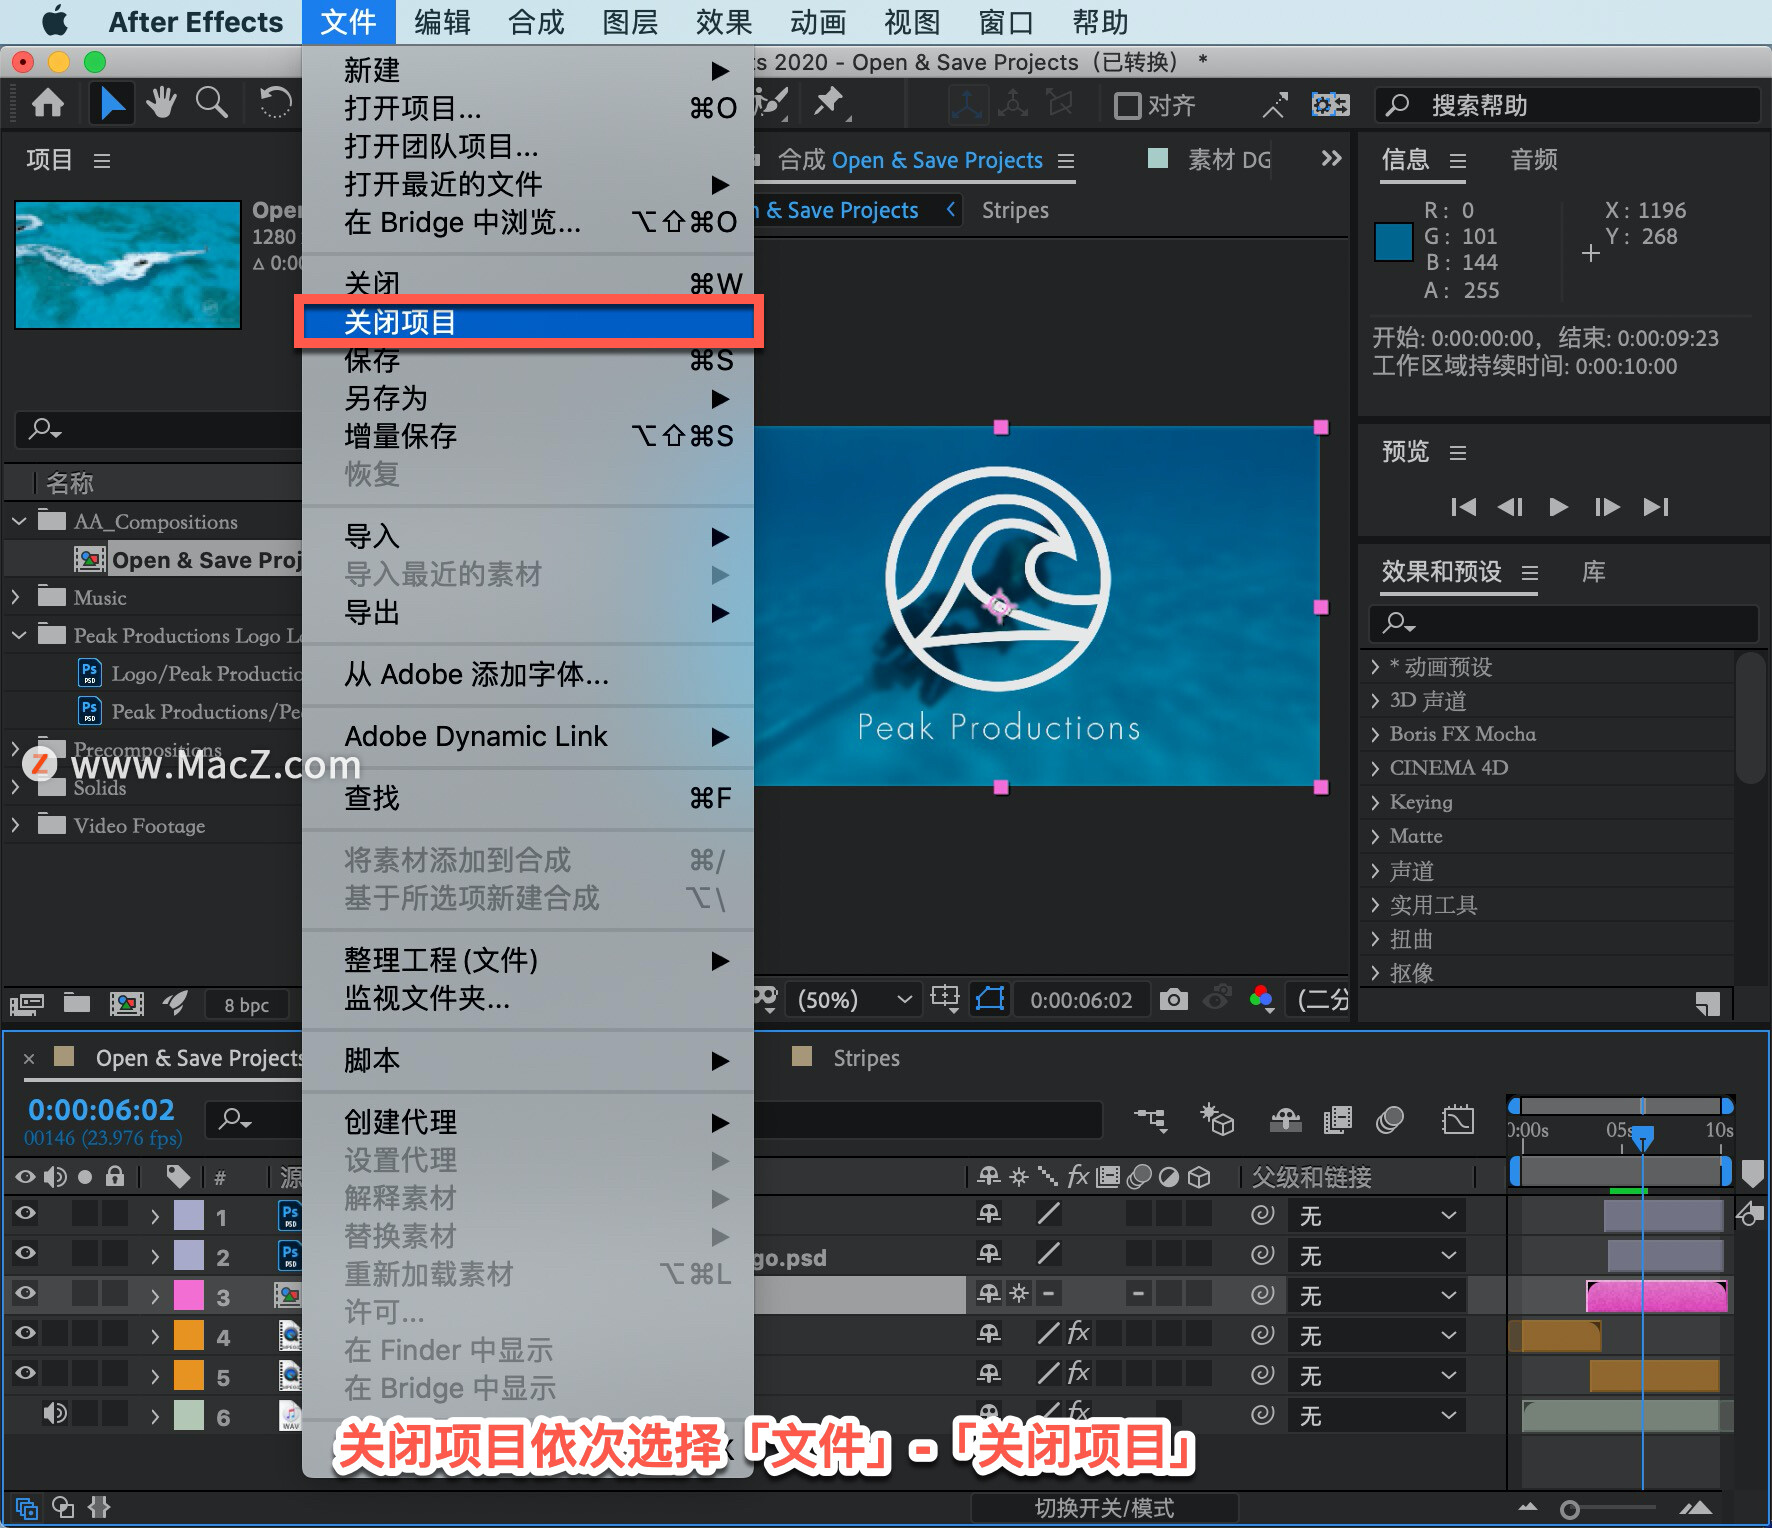Viewport: 1772px width, 1528px height.
Task: Select the Selection arrow tool
Action: coord(112,103)
